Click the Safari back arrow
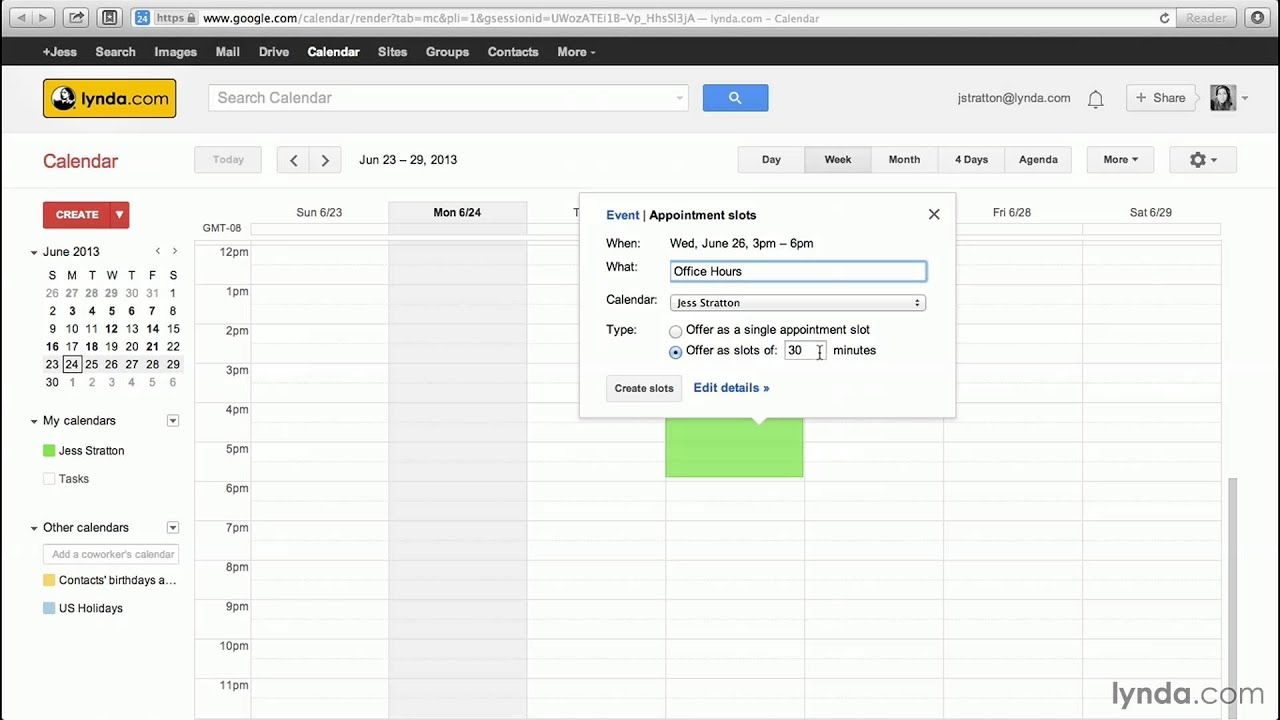 coord(19,18)
